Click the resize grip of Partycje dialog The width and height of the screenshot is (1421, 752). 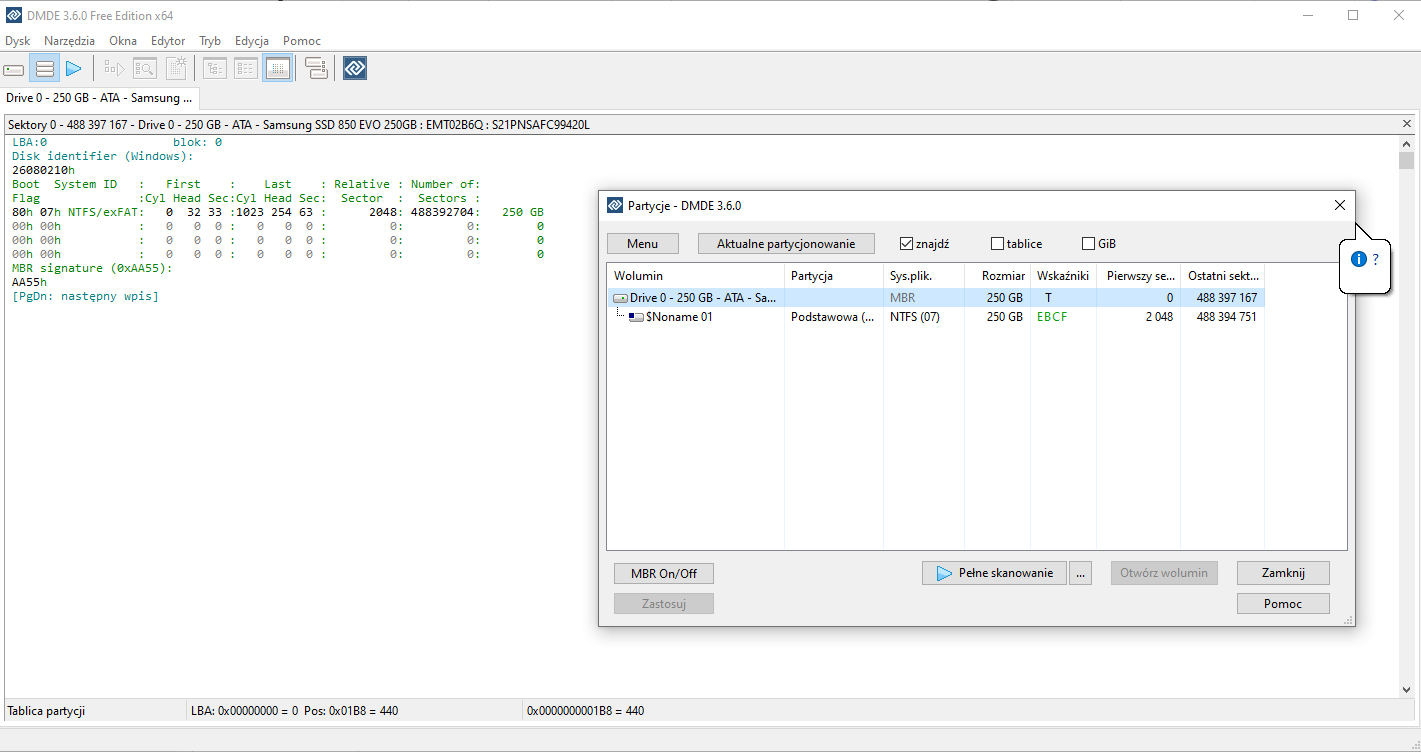pos(1349,620)
